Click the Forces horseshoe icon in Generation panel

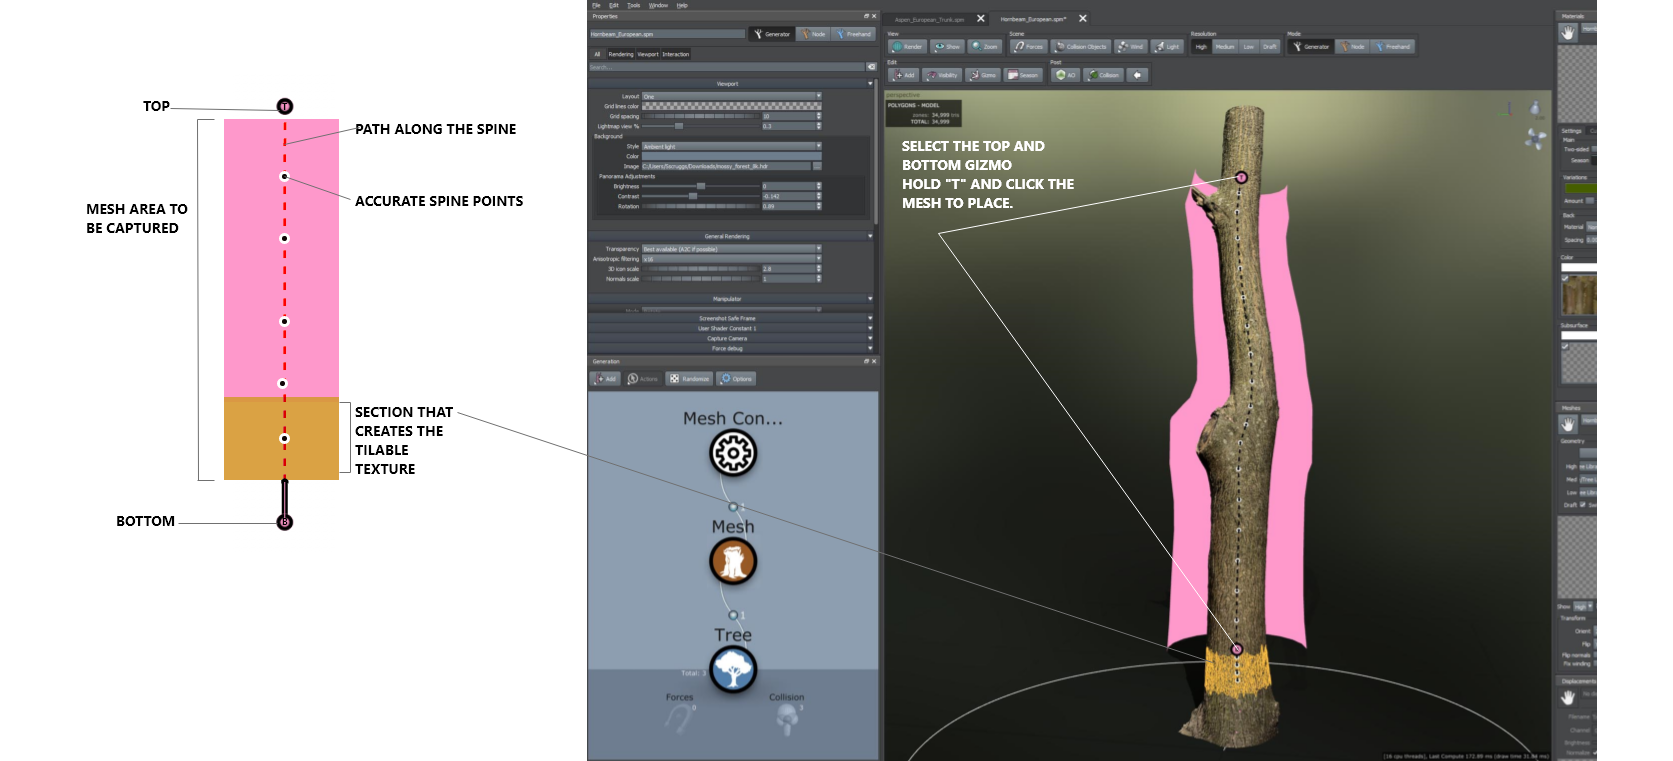point(680,717)
